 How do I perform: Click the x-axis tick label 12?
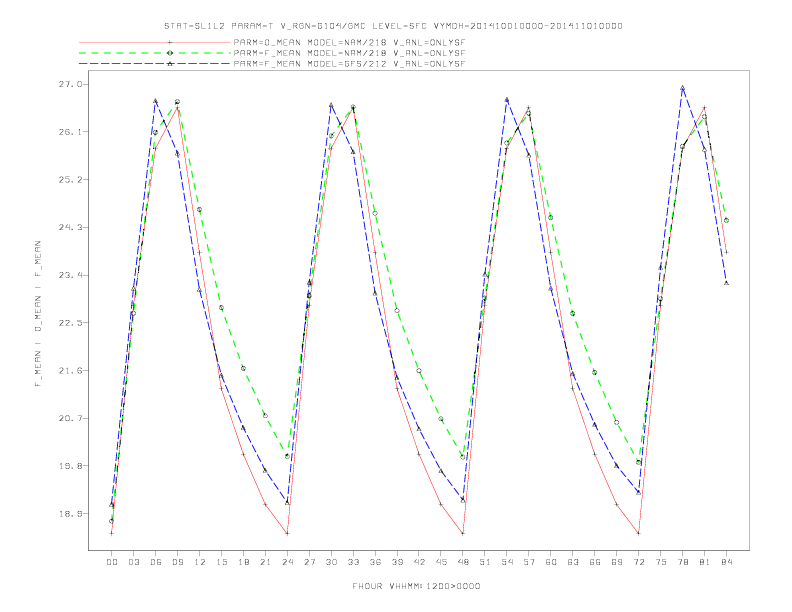coord(200,562)
